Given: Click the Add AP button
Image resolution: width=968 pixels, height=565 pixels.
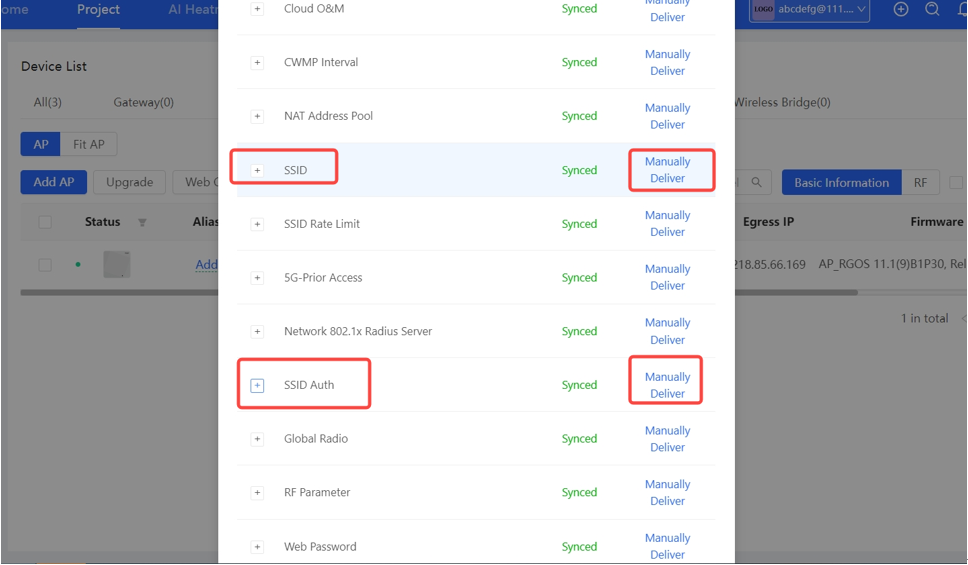Looking at the screenshot, I should coord(54,182).
